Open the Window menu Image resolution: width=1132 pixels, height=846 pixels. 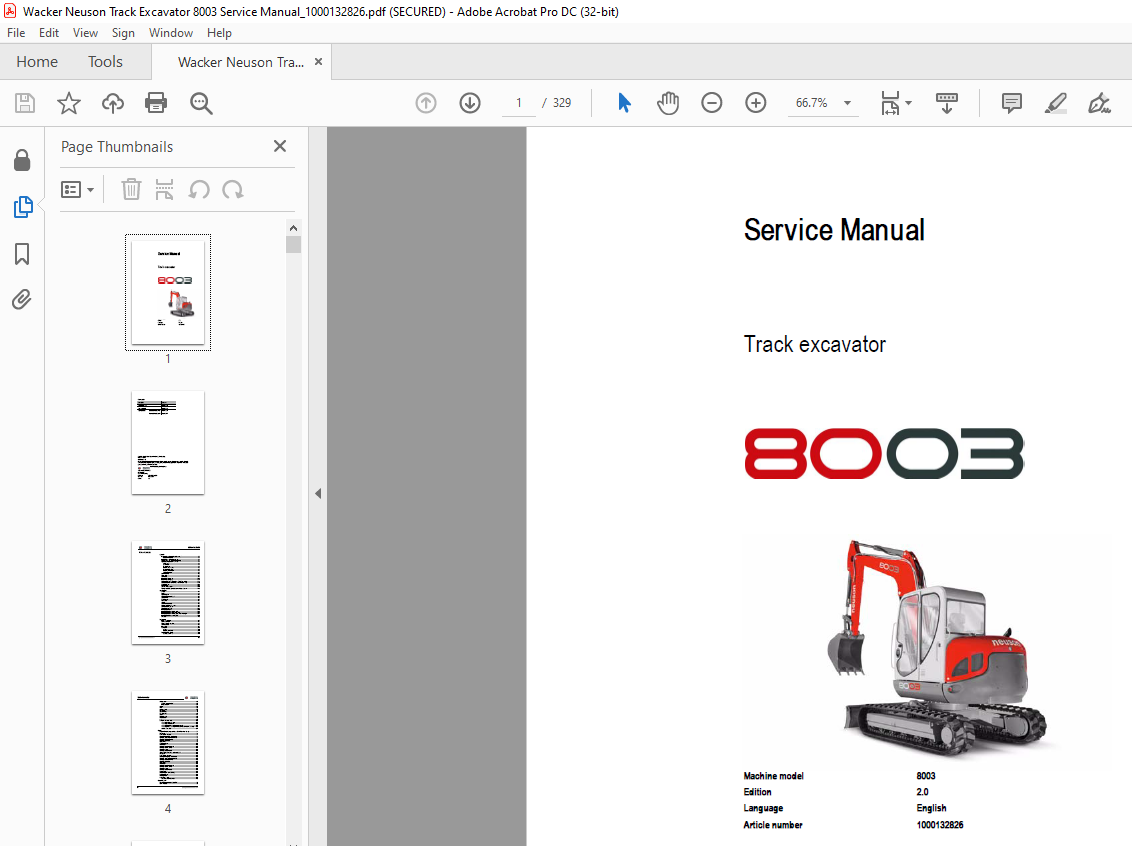171,32
